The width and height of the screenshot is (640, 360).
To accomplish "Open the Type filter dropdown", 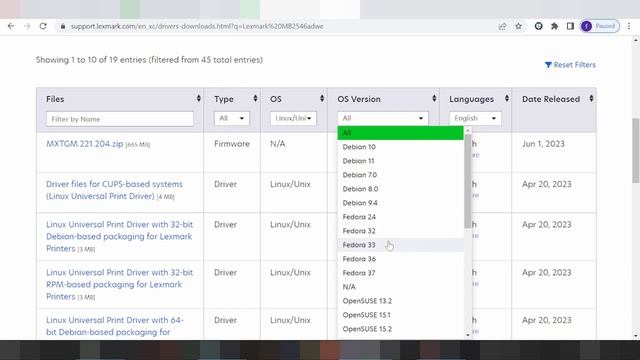I will 231,118.
